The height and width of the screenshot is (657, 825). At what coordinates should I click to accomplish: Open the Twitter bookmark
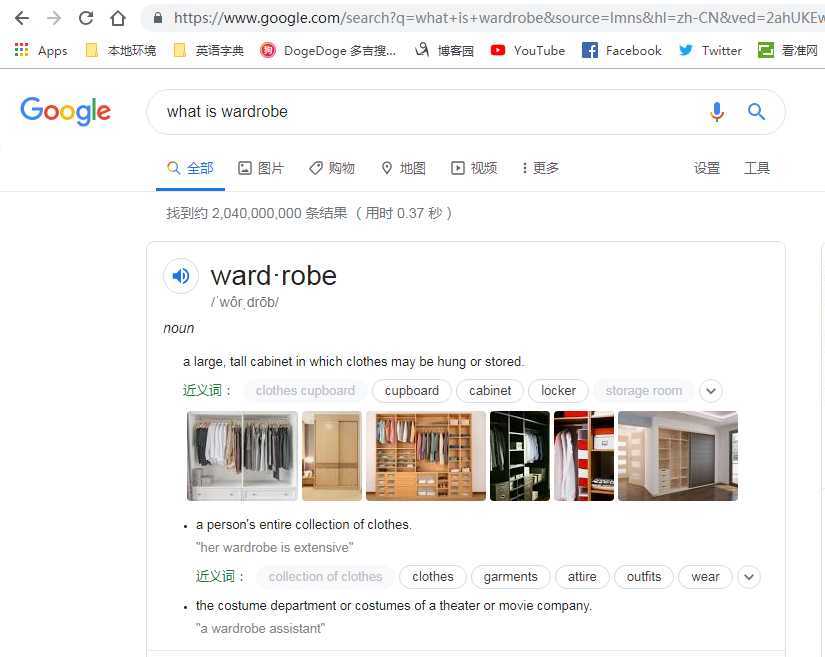pos(710,50)
